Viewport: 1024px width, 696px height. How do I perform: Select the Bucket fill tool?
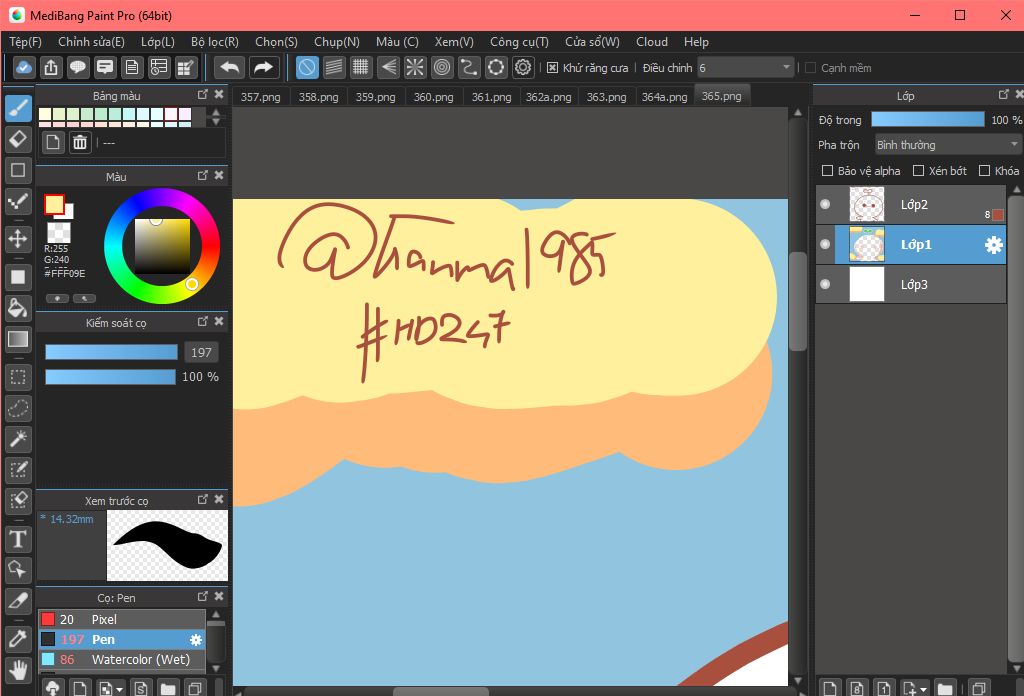click(x=18, y=308)
